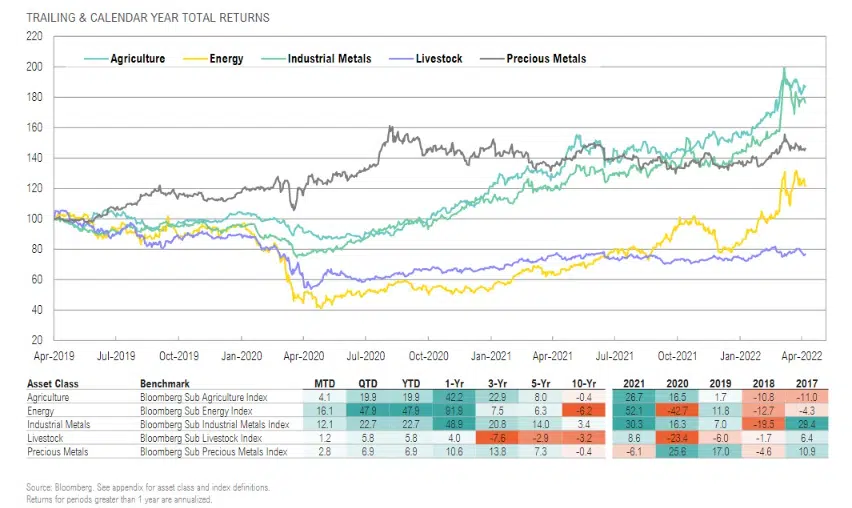
Task: Click the Jan-2022 x-axis label
Action: [x=740, y=353]
